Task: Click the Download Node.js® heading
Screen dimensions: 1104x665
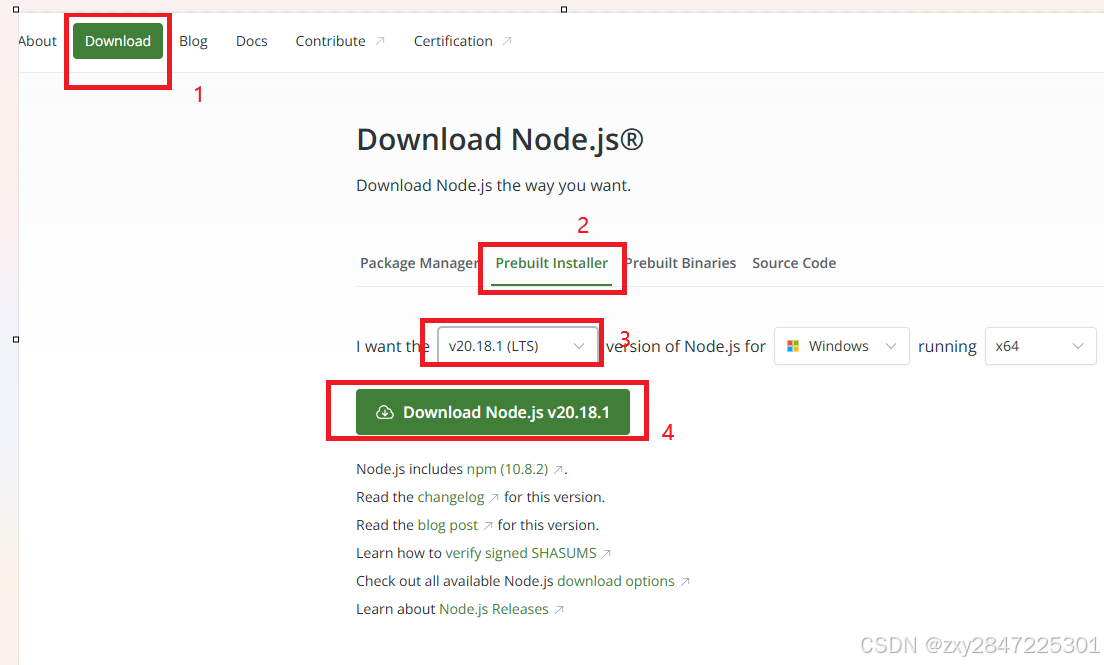Action: pyautogui.click(x=500, y=139)
